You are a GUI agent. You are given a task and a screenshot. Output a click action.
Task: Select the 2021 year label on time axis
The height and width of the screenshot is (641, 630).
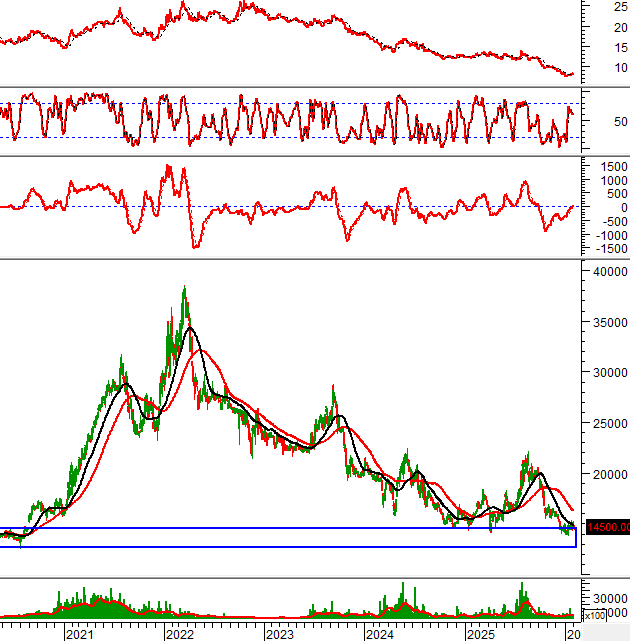coord(79,634)
